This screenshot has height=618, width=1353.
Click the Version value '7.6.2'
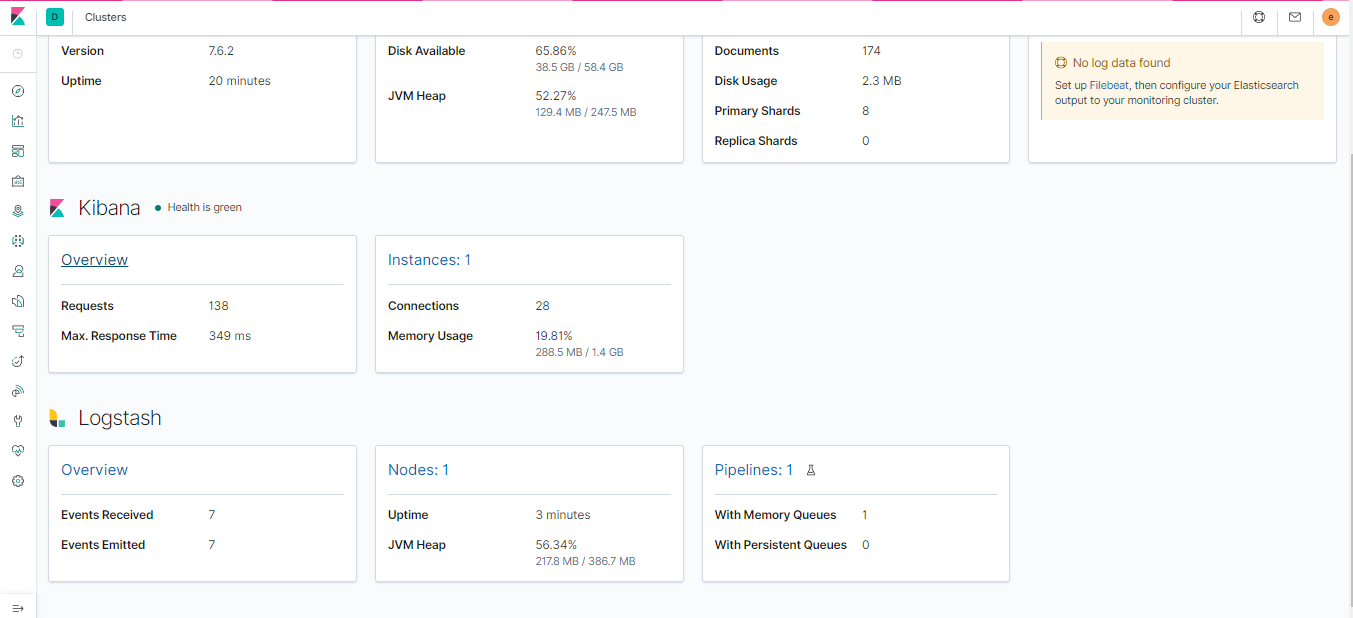click(x=221, y=51)
